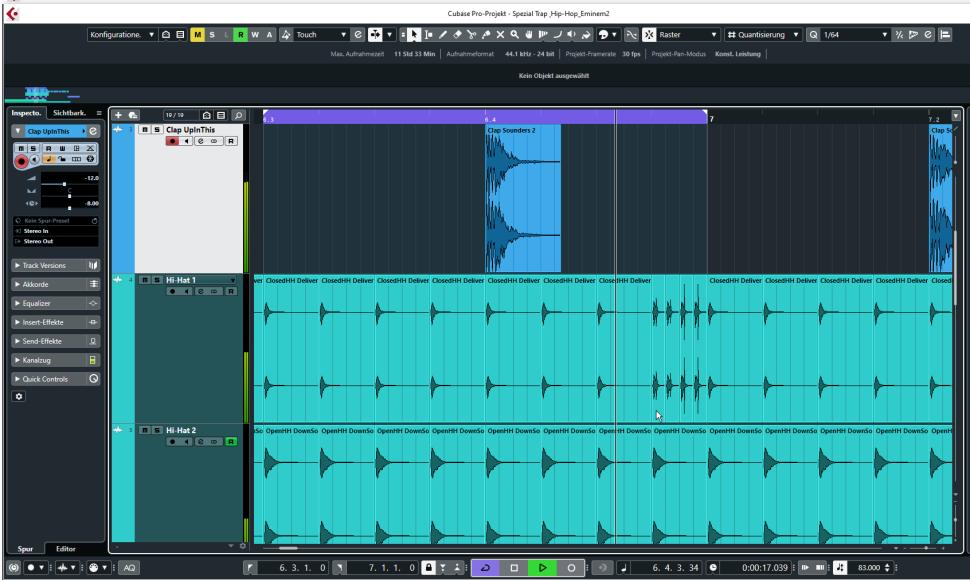Toggle the yellow M mute-all button in the toolbar

196,36
